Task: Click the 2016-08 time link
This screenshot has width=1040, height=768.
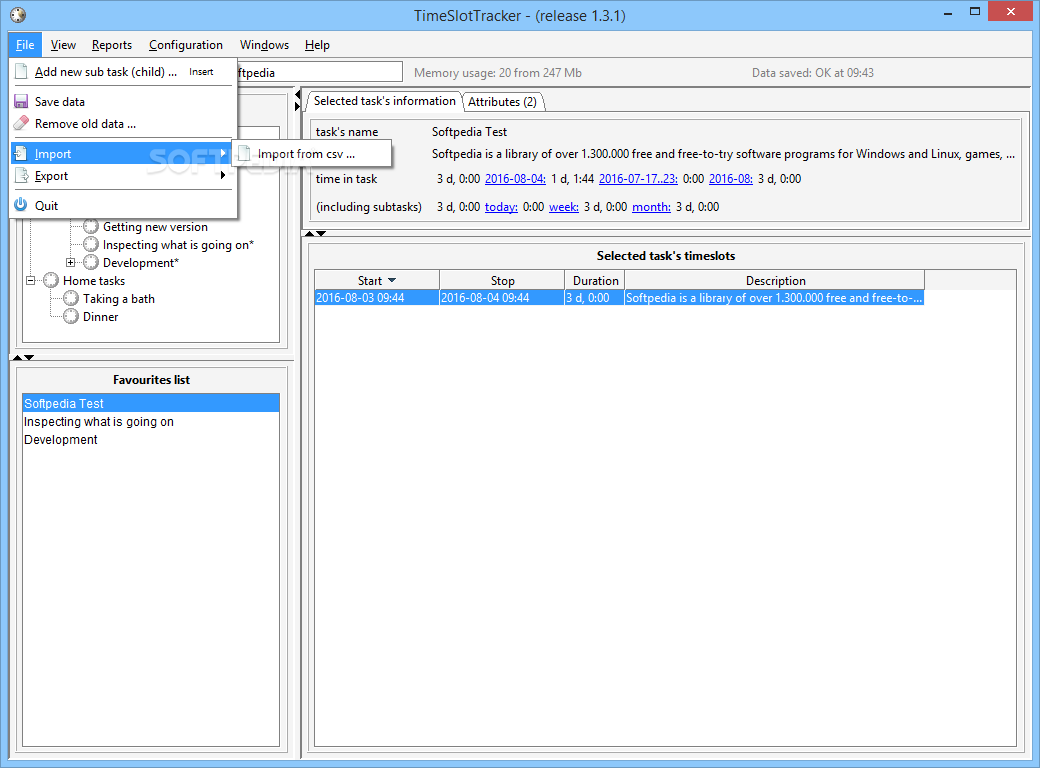Action: [731, 178]
